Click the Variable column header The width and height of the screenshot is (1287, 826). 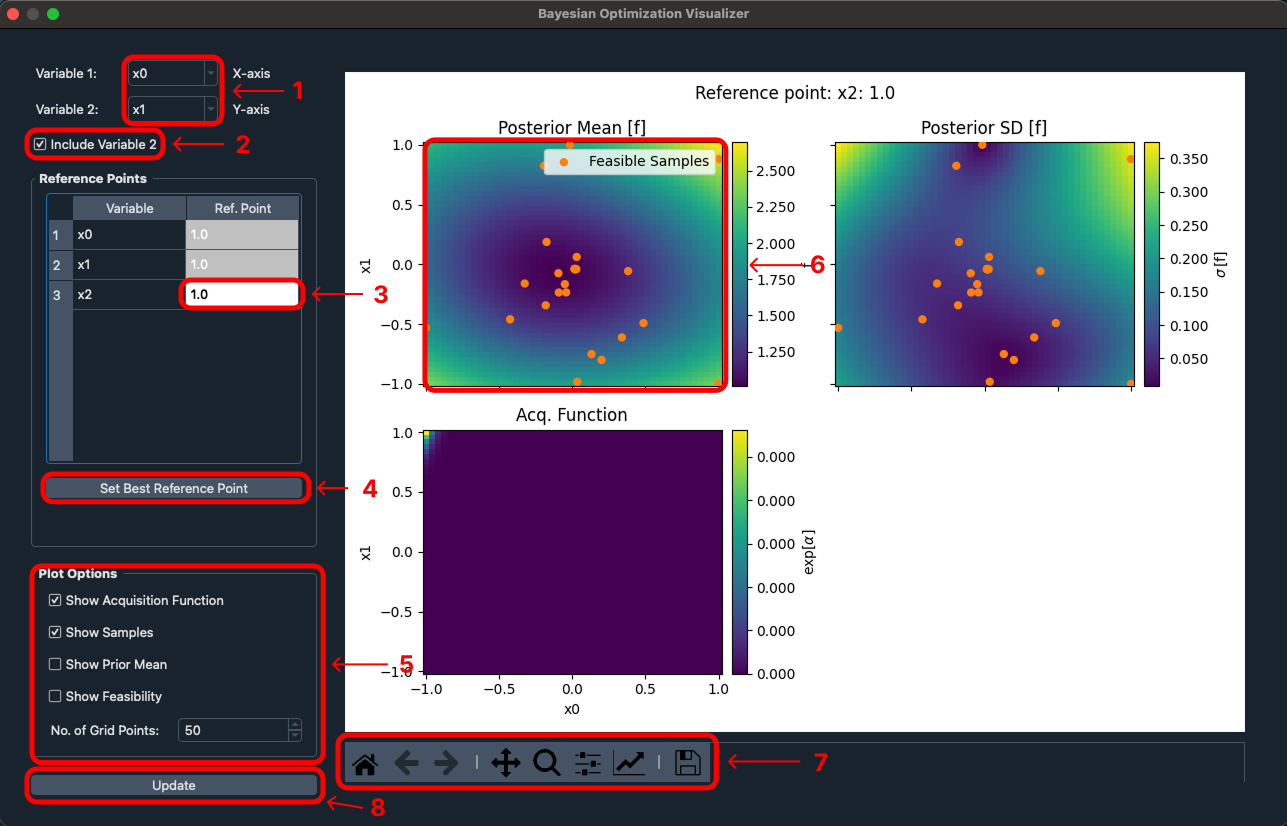(130, 208)
